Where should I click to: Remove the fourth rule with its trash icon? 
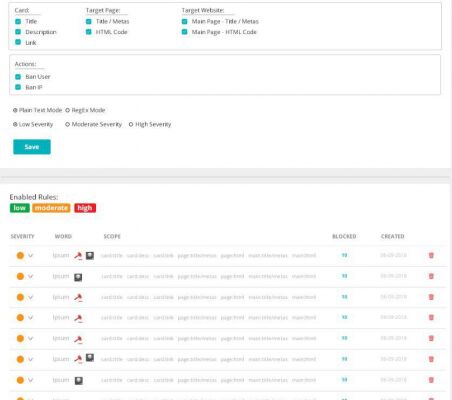[x=431, y=317]
